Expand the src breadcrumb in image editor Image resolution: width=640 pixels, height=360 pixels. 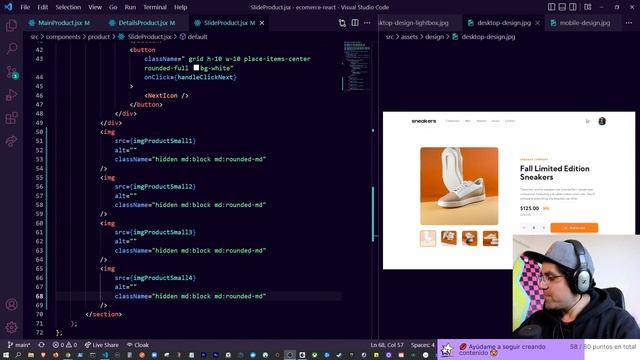tap(390, 37)
